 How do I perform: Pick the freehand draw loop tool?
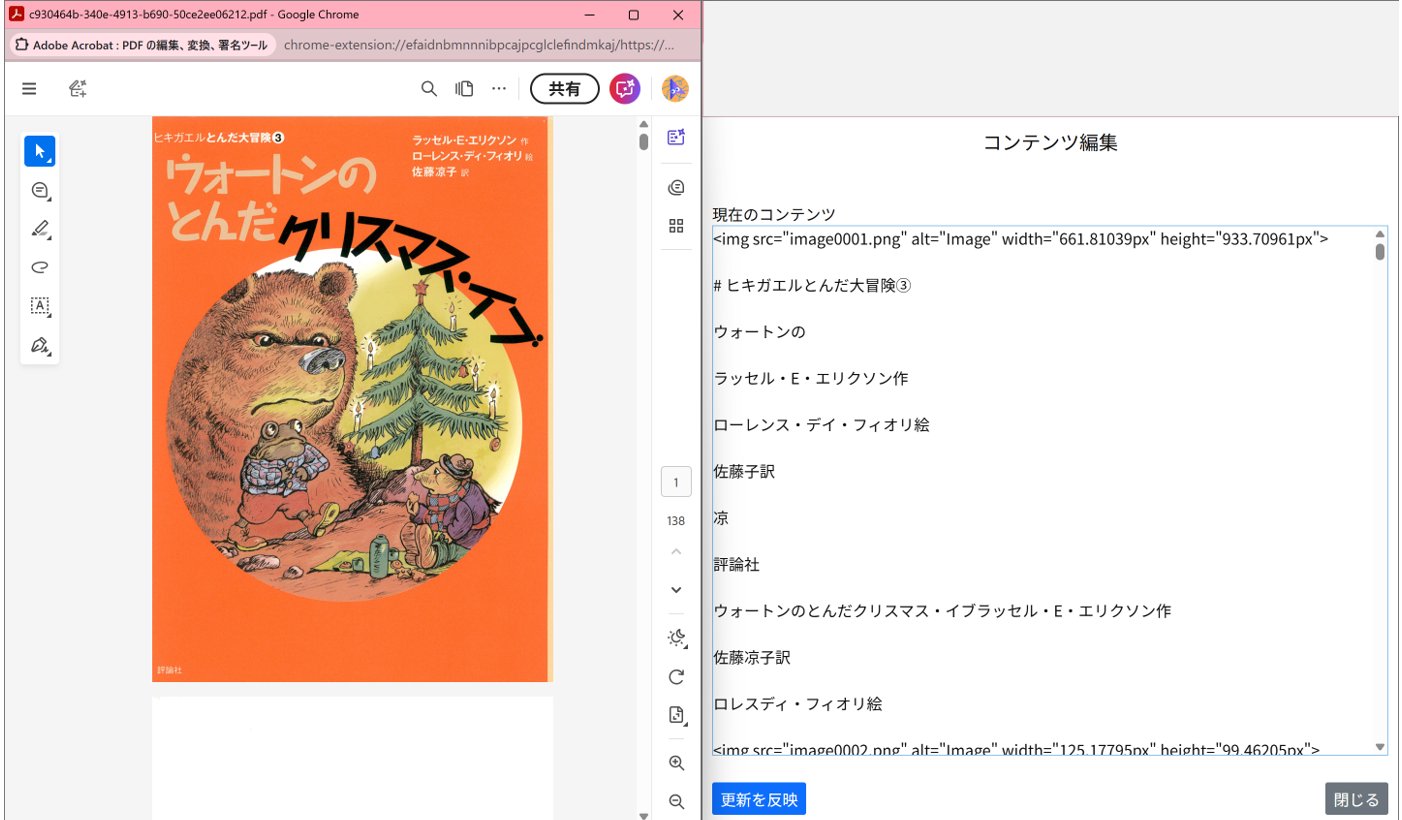(x=39, y=267)
